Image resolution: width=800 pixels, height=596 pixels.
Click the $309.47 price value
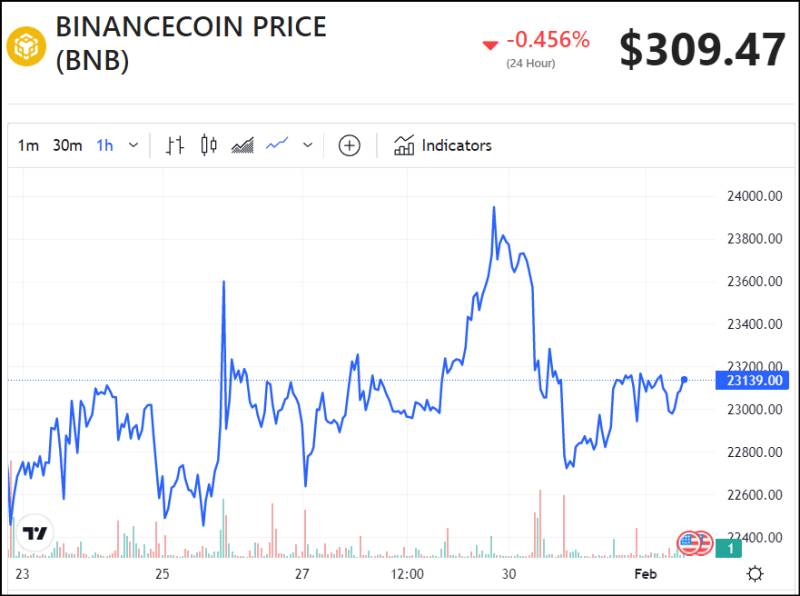point(703,50)
